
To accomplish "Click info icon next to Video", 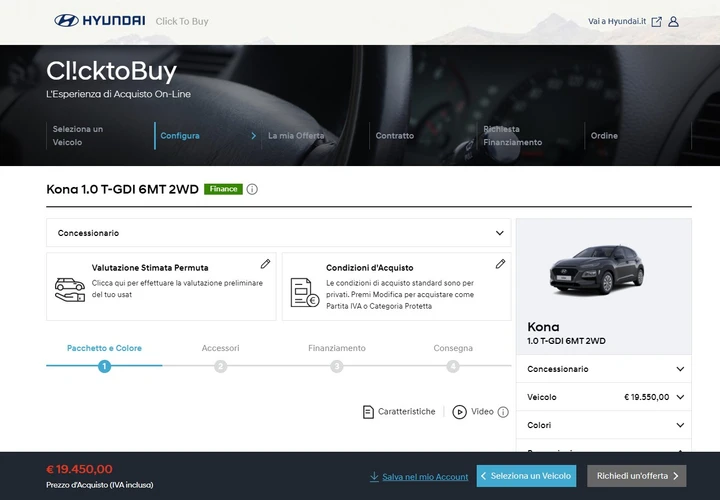I will coord(503,412).
